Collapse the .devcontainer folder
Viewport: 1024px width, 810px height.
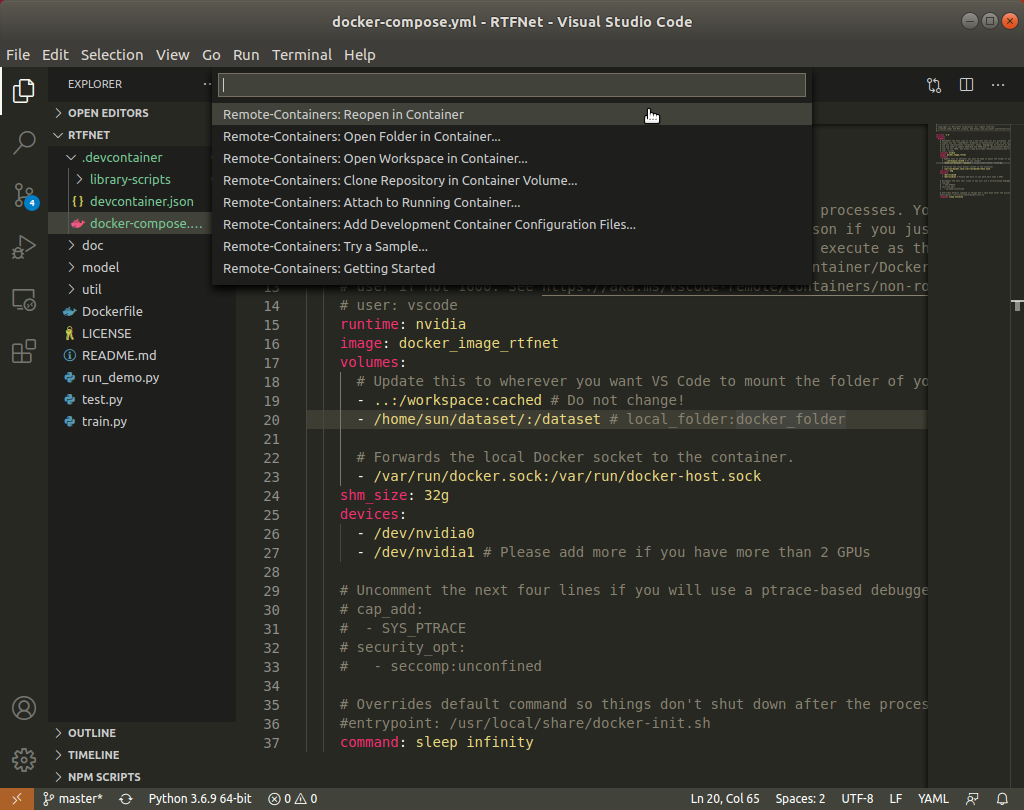122,157
